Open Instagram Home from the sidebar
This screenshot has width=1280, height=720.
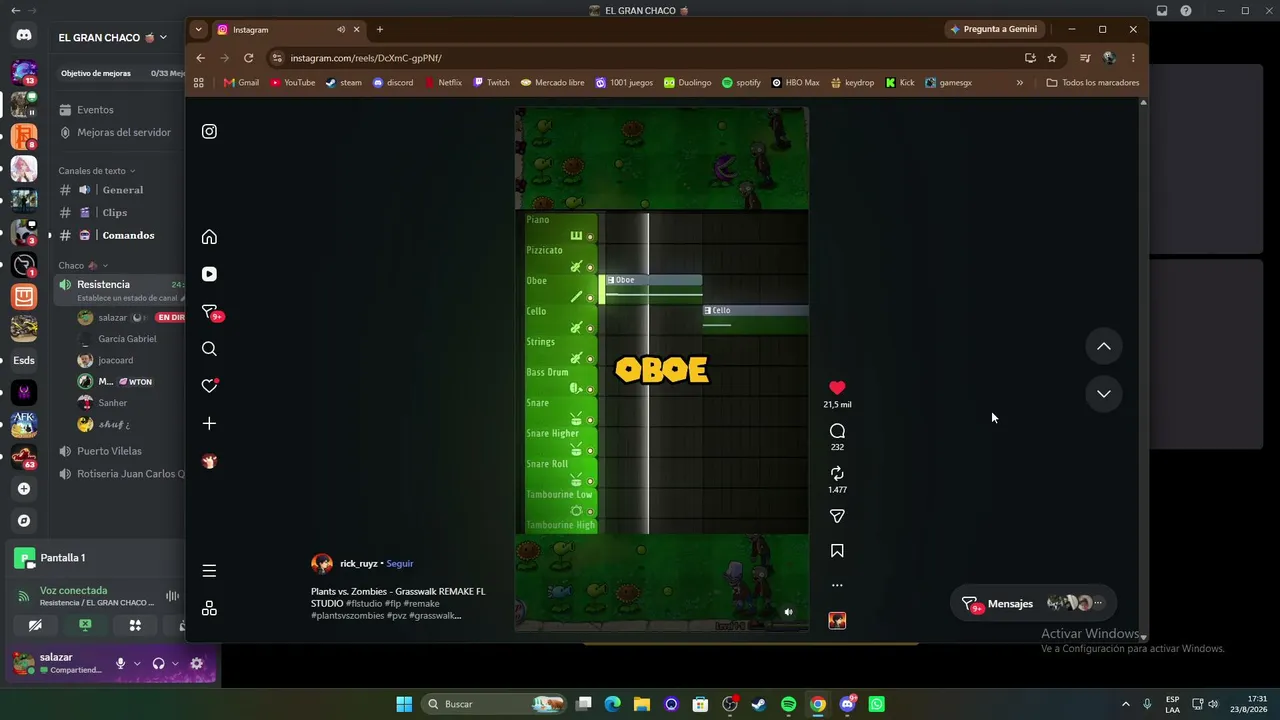(209, 237)
